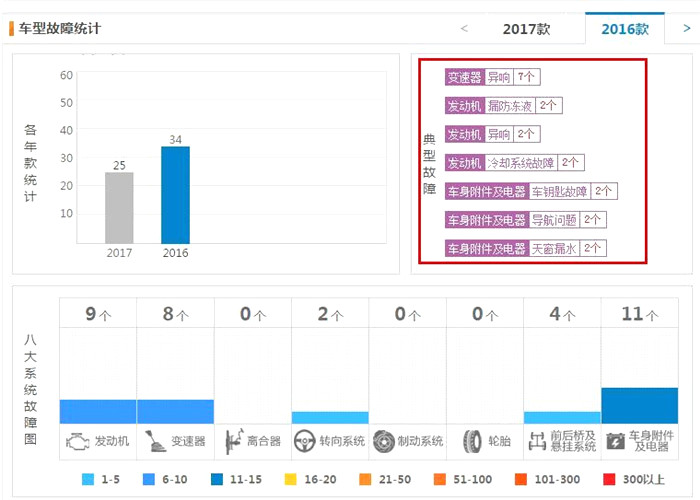The image size is (700, 500).
Task: Click the steering system (转向系统) wheel icon
Action: tap(305, 440)
